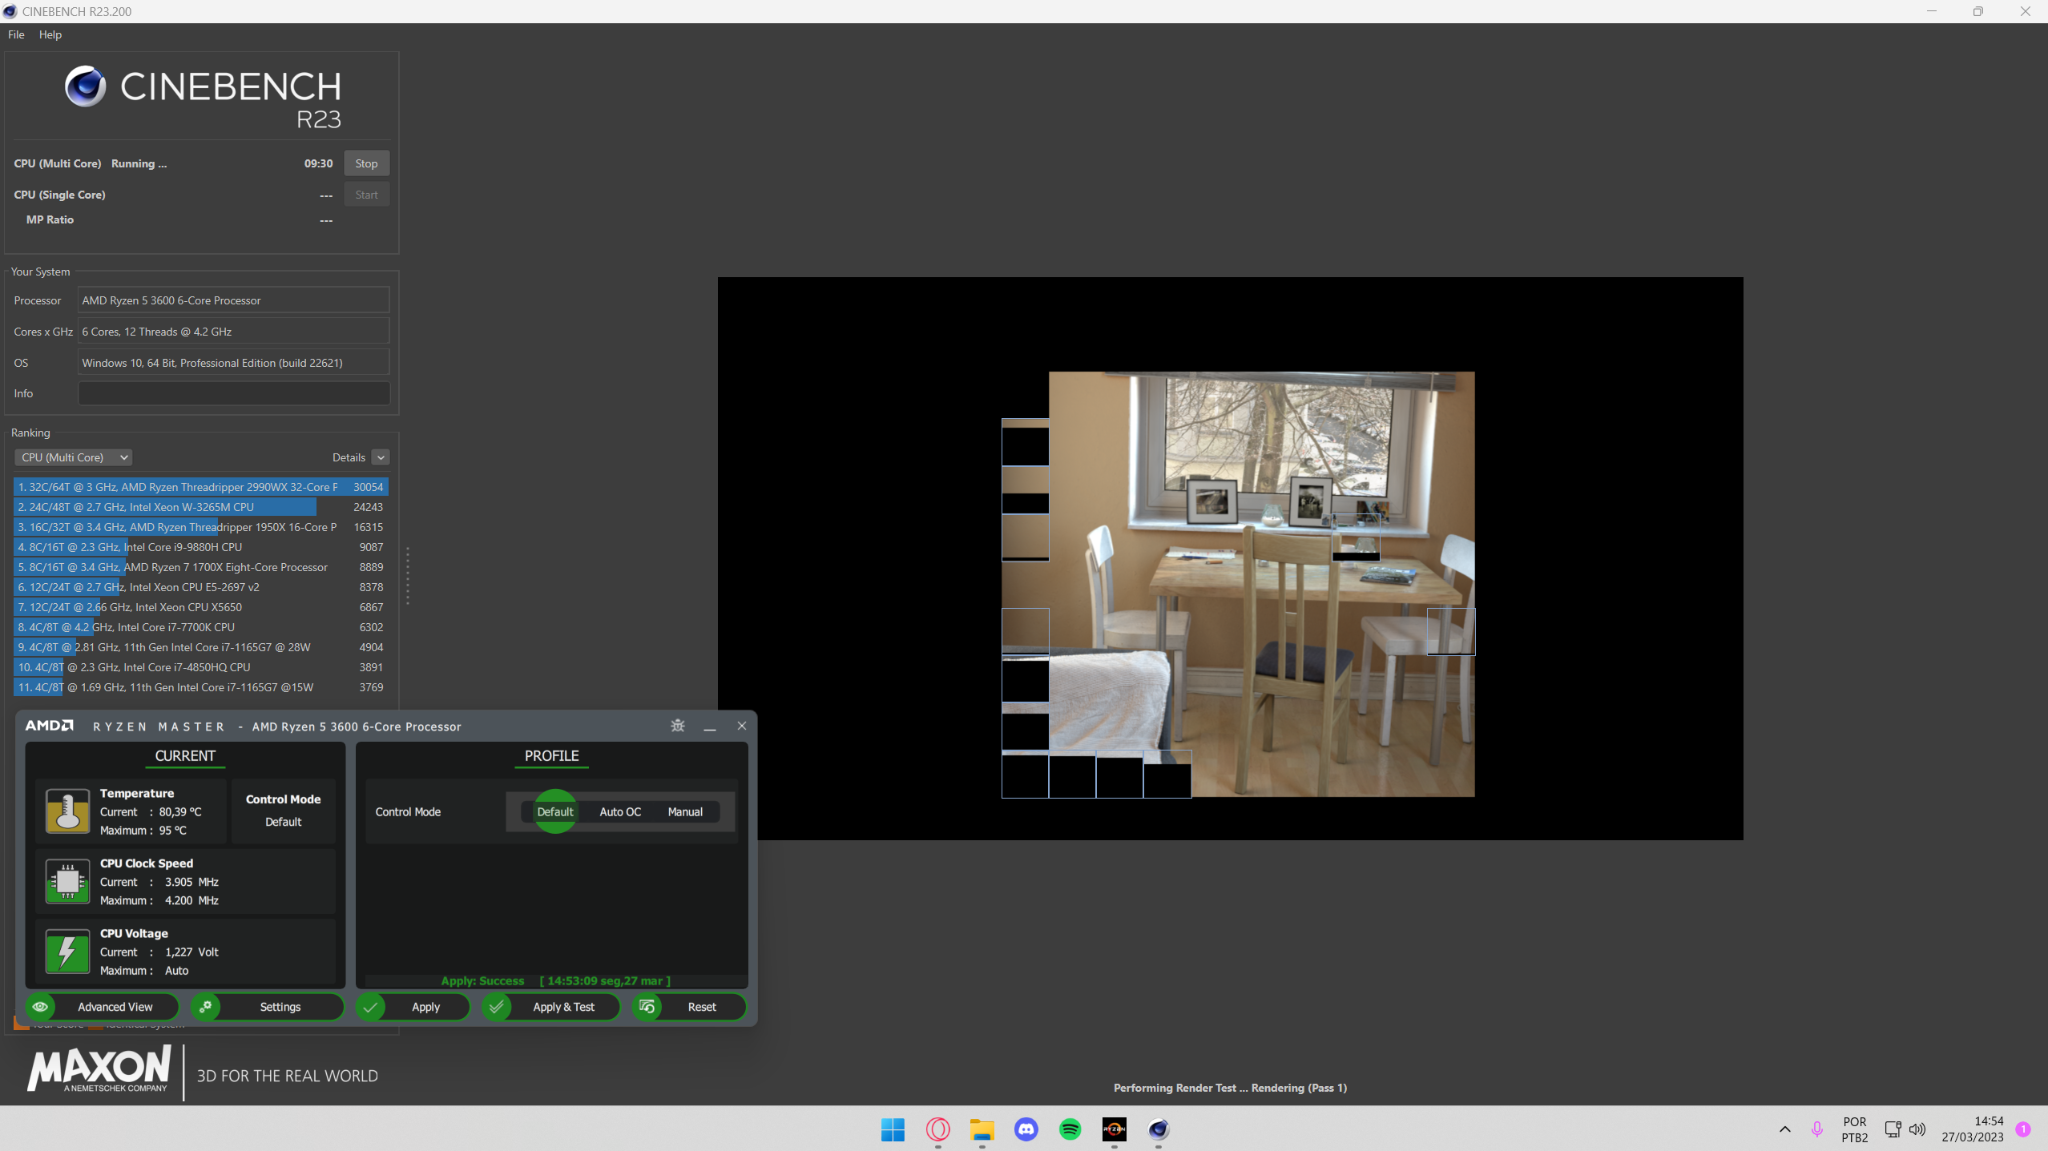Switch to Cinebench taskbar icon

(x=1158, y=1129)
